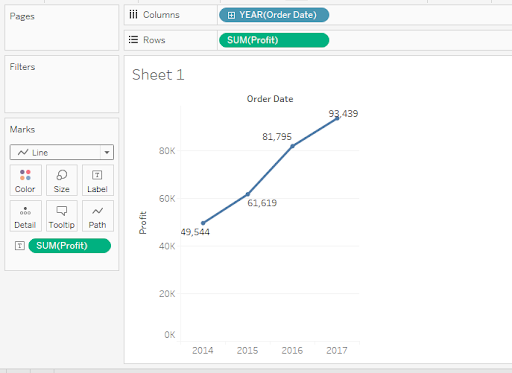Open the Tooltip marks card

tap(62, 216)
